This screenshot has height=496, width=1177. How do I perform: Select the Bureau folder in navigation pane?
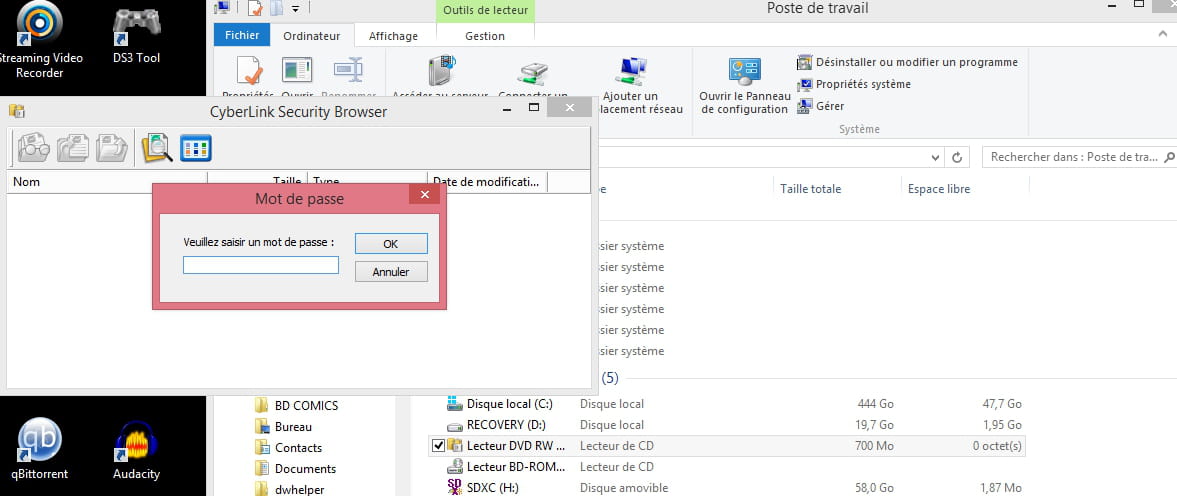pos(293,426)
